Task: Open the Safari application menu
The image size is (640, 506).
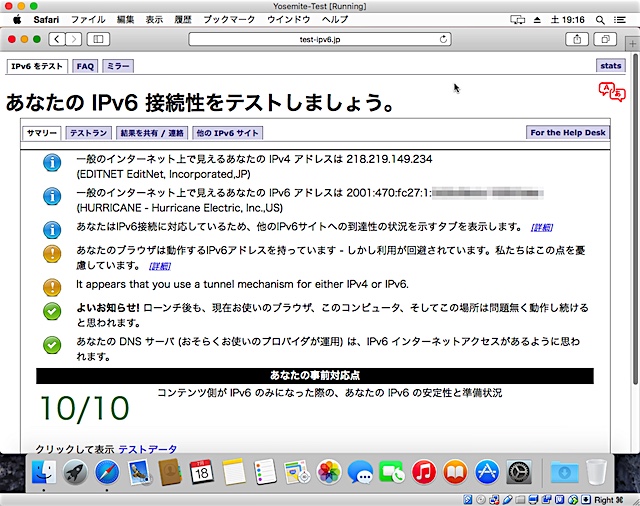Action: (46, 20)
